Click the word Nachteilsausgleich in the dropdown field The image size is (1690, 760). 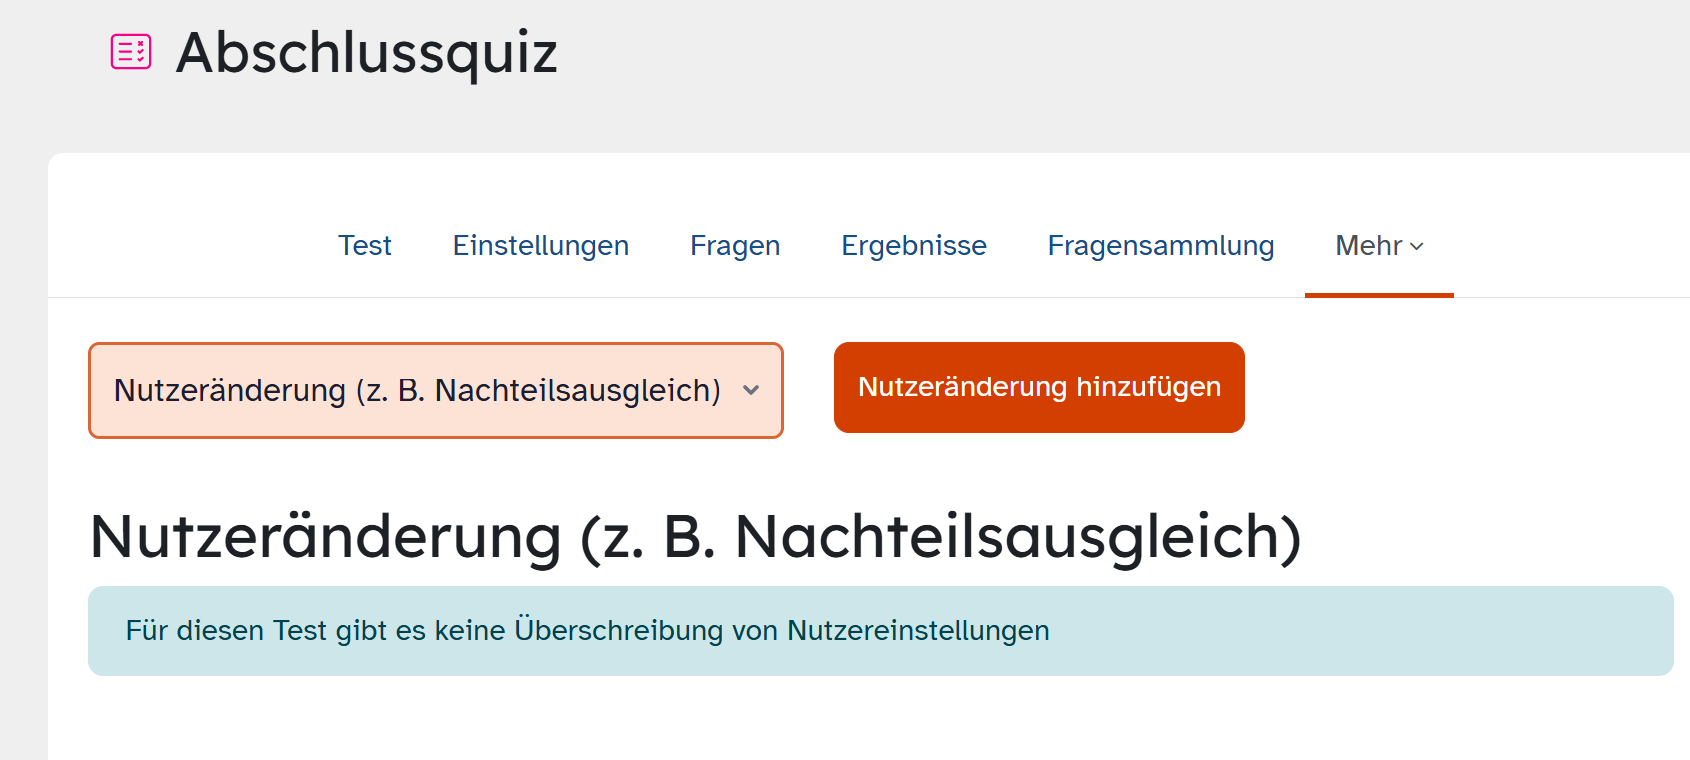coord(578,391)
